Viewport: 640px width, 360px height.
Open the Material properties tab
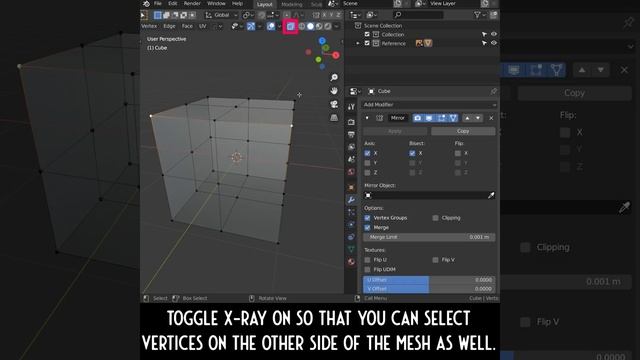(351, 262)
